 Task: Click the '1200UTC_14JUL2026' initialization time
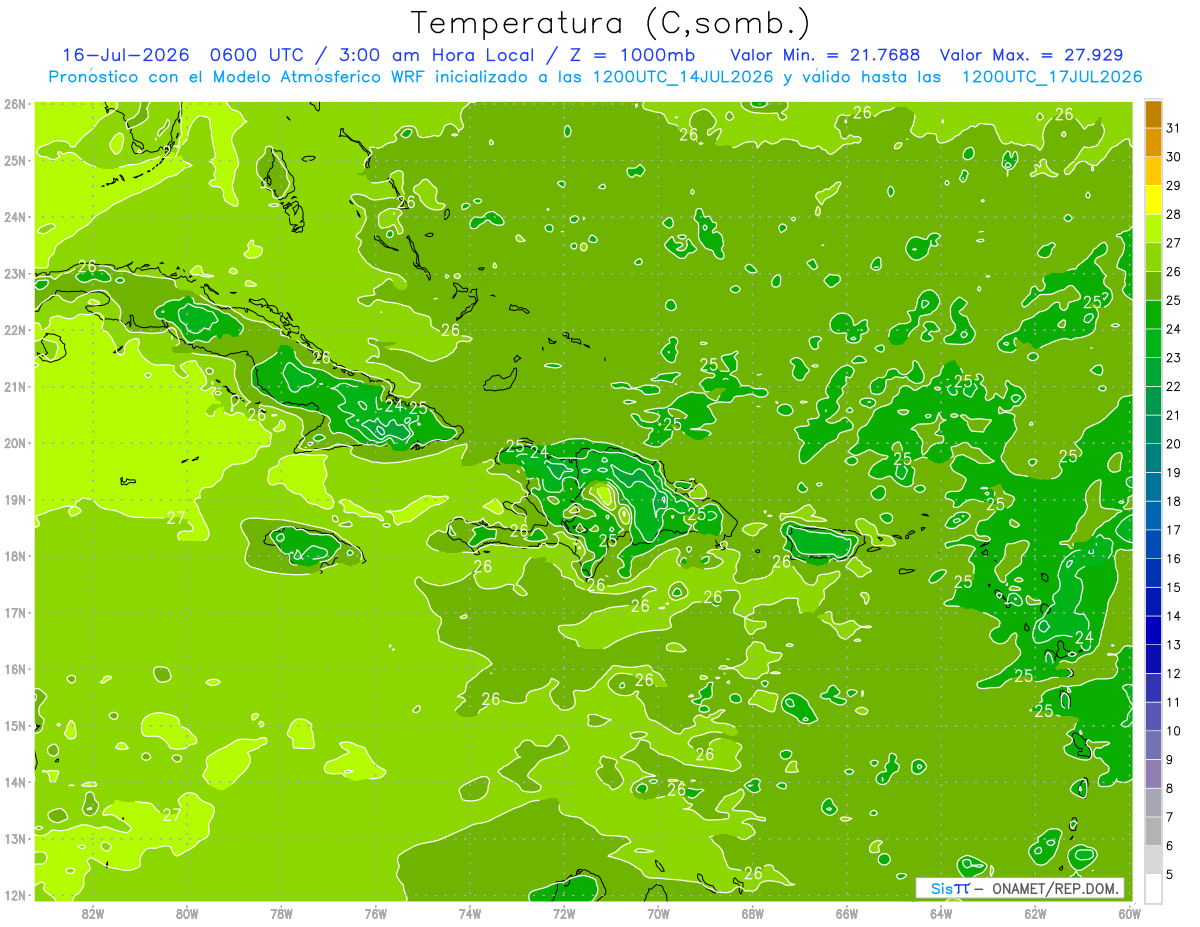(683, 77)
